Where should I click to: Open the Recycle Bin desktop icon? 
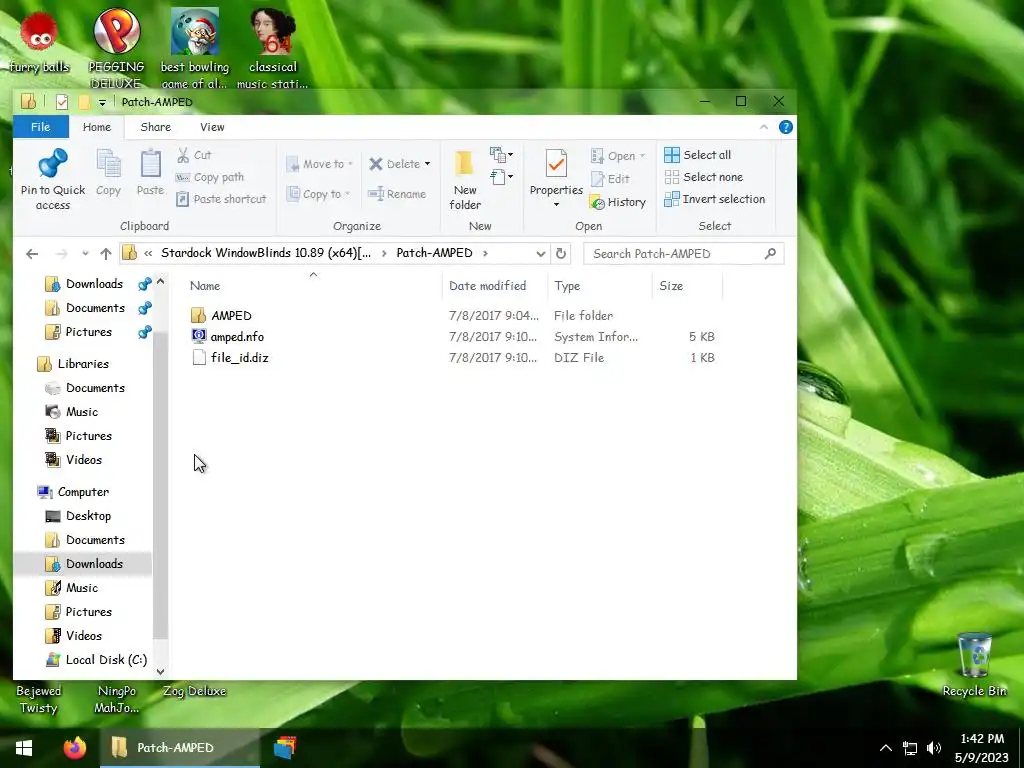pyautogui.click(x=974, y=664)
